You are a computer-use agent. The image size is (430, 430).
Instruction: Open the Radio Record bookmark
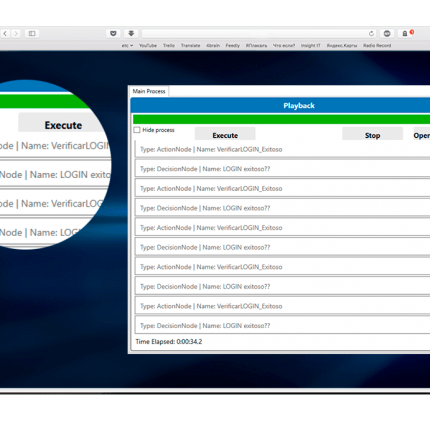point(377,45)
